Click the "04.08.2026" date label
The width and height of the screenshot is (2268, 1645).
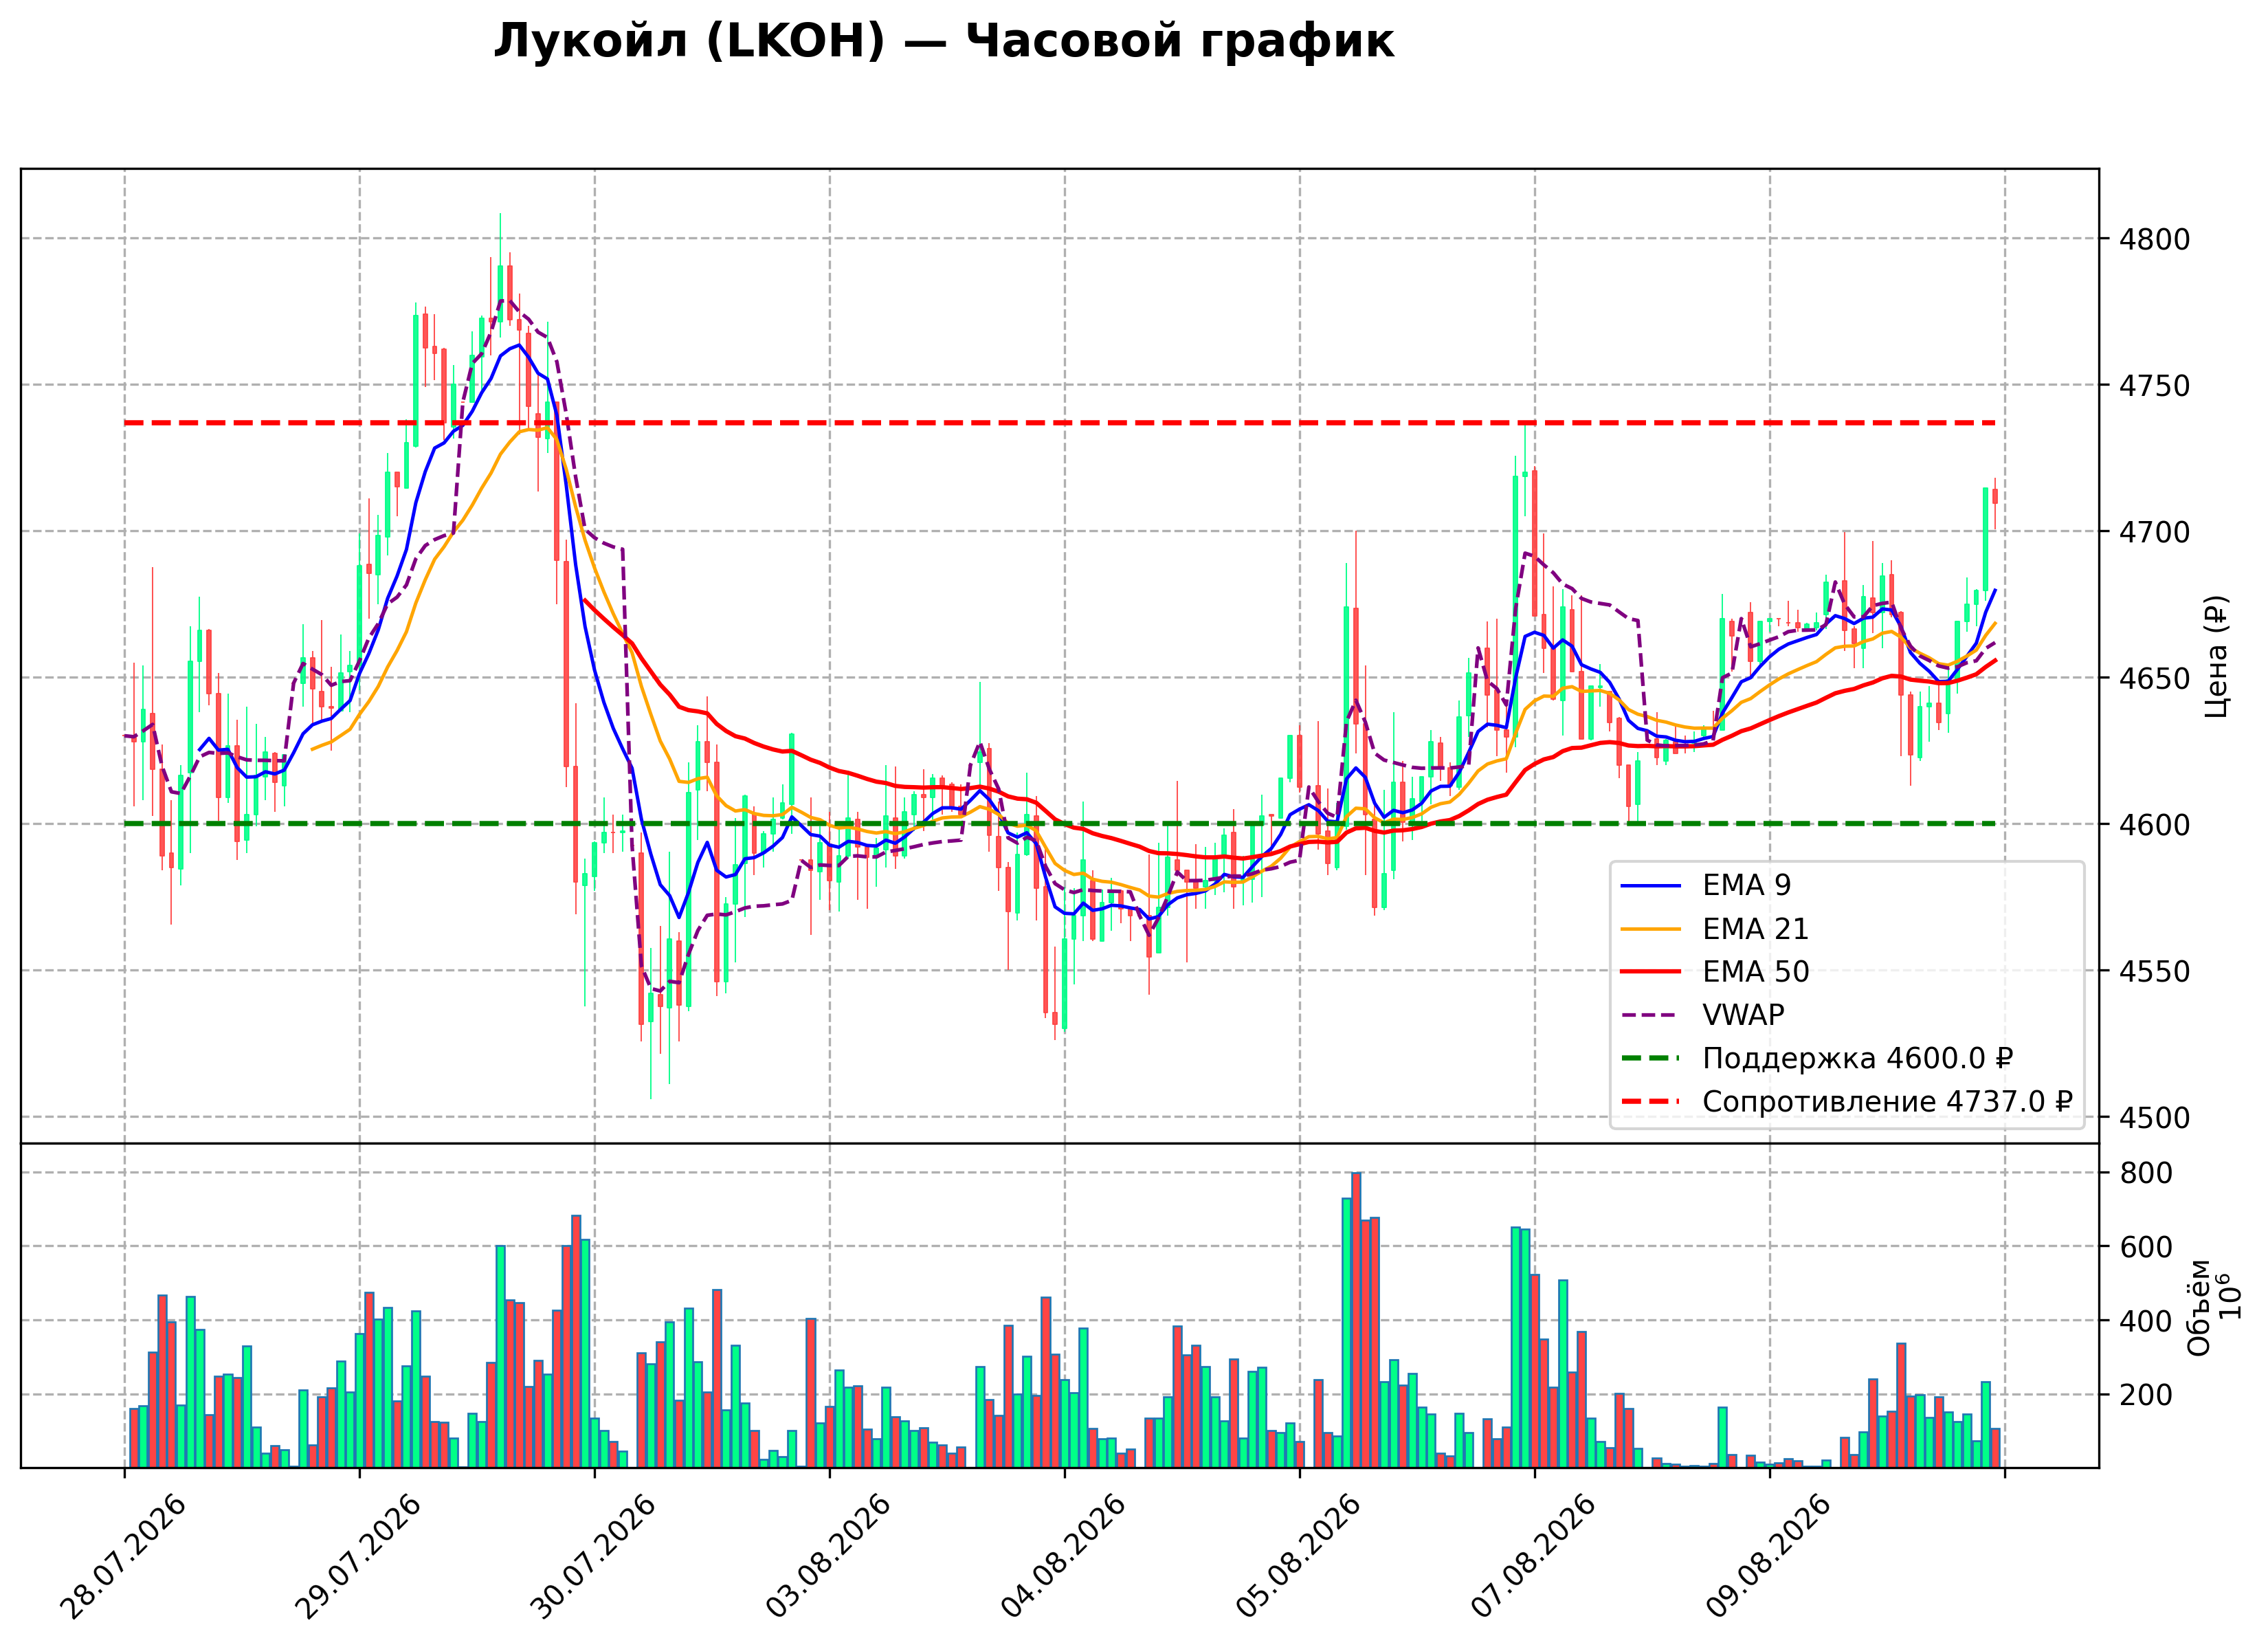tap(1064, 1557)
